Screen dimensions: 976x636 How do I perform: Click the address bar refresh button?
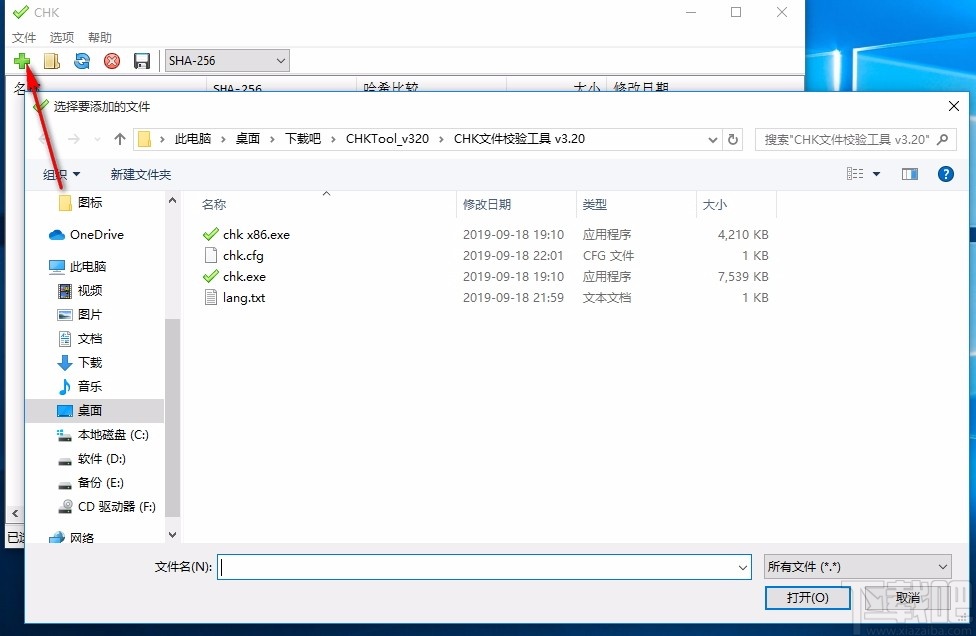(733, 139)
